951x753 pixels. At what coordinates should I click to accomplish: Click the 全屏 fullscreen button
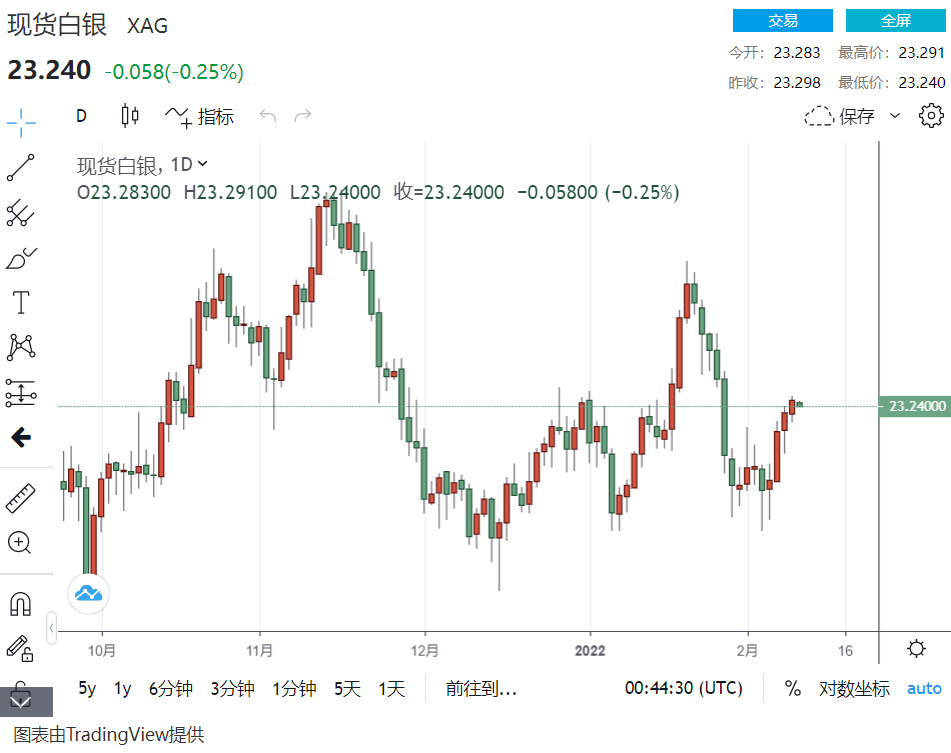click(x=895, y=21)
